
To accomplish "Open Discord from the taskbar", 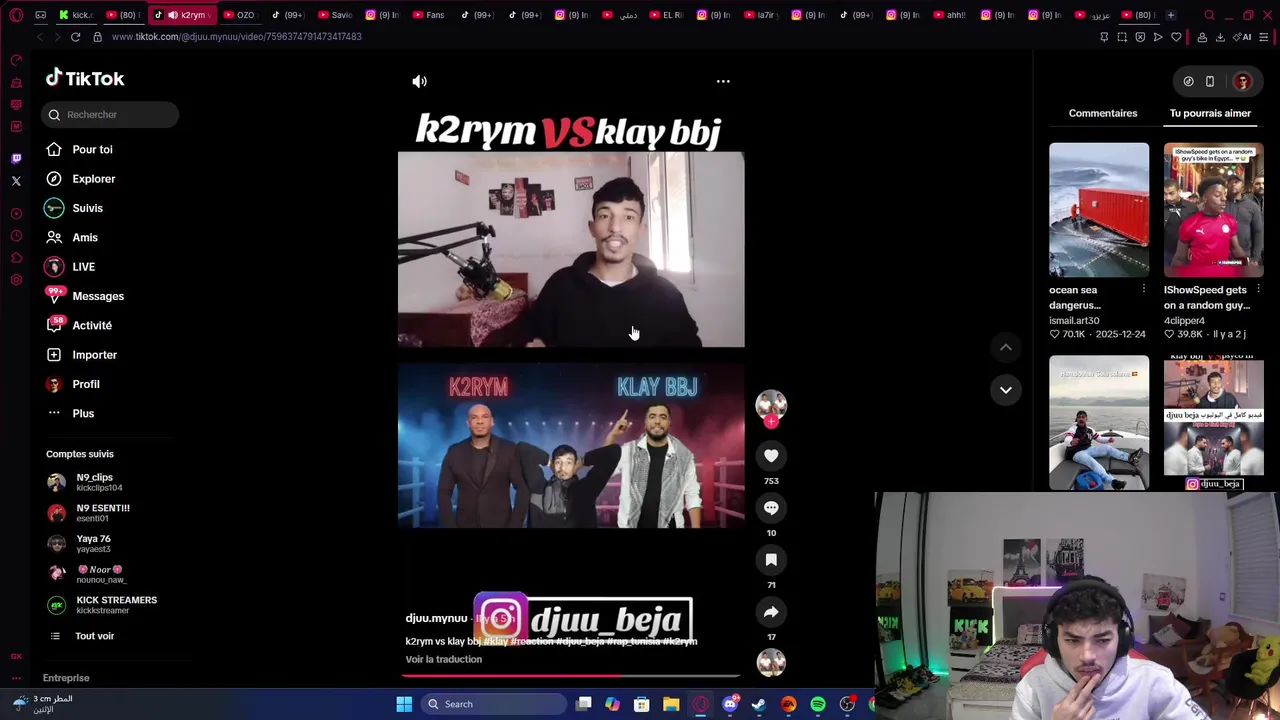I will click(x=730, y=704).
